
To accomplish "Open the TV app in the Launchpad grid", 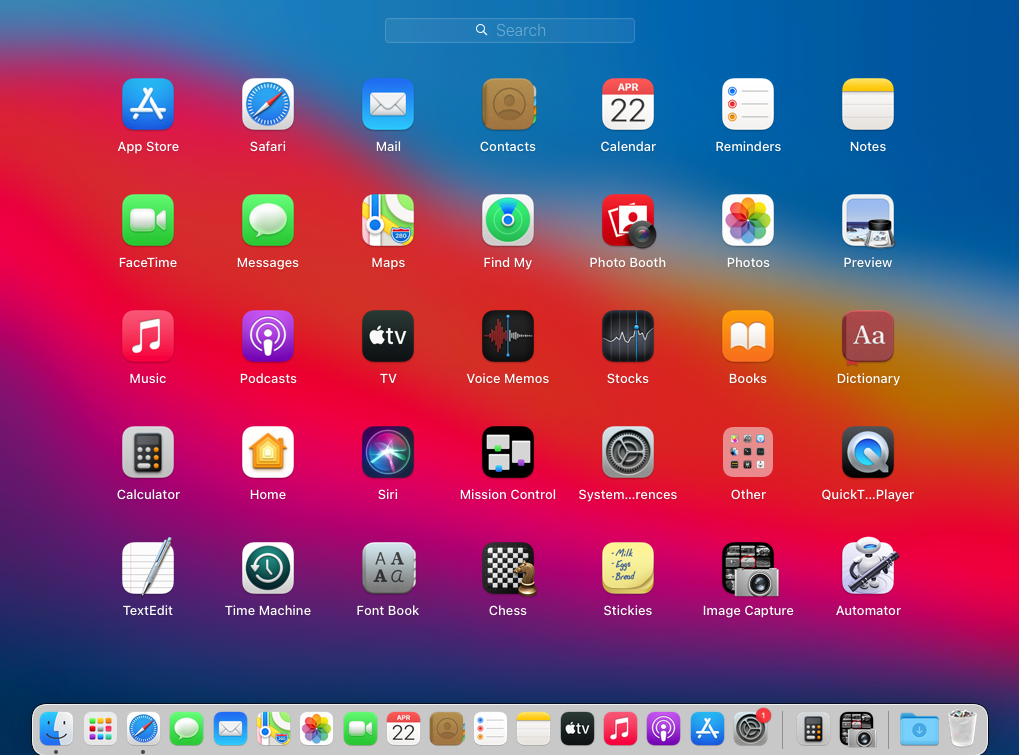I will 388,336.
